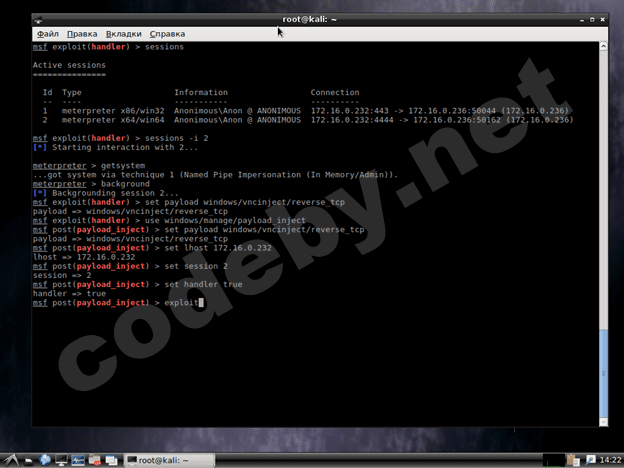Click 'Anonimous\Anon @ ANONIMOUS' in session 1 row
This screenshot has height=468, width=624.
click(x=237, y=111)
